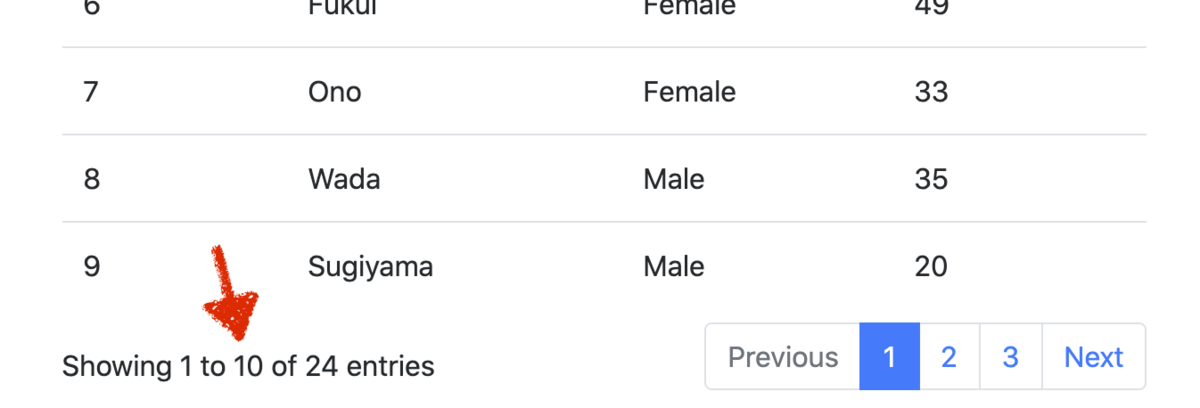Click the row number 9 cell
The width and height of the screenshot is (1200, 408).
[92, 267]
